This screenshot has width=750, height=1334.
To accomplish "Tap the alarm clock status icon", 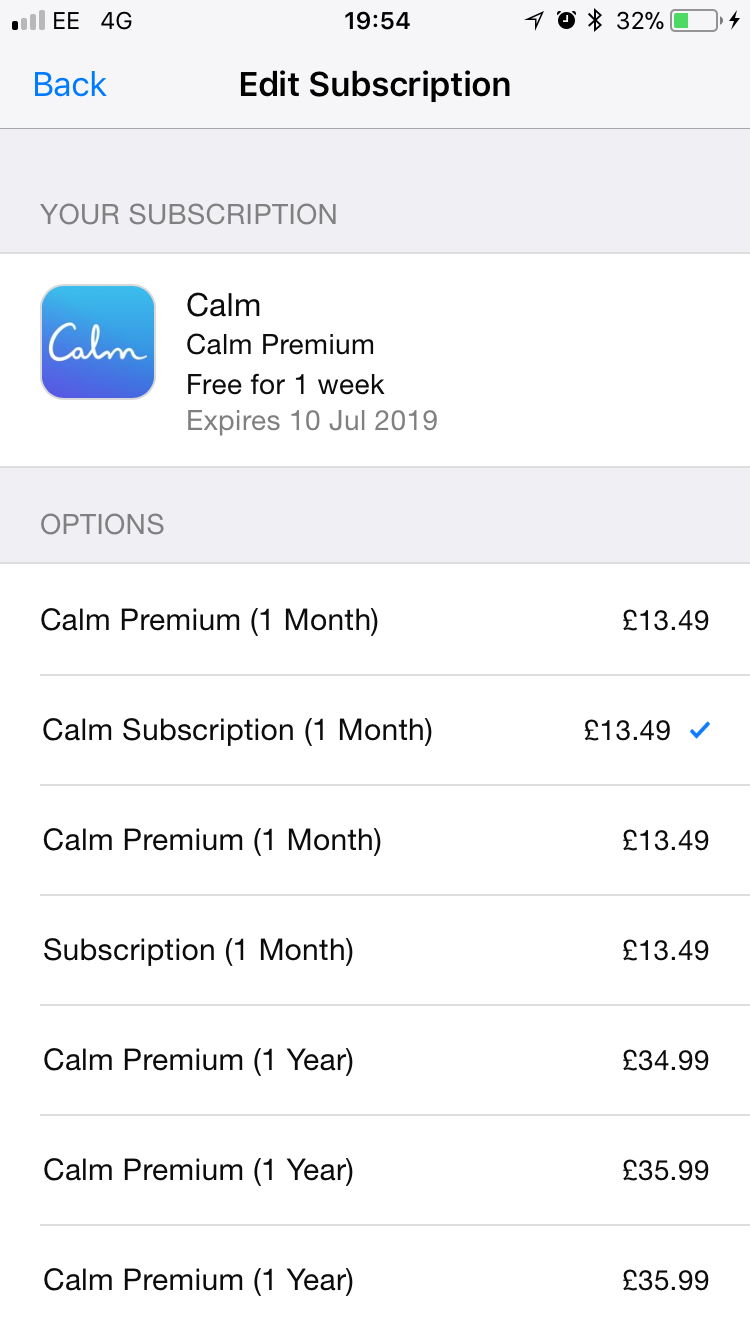I will point(567,20).
